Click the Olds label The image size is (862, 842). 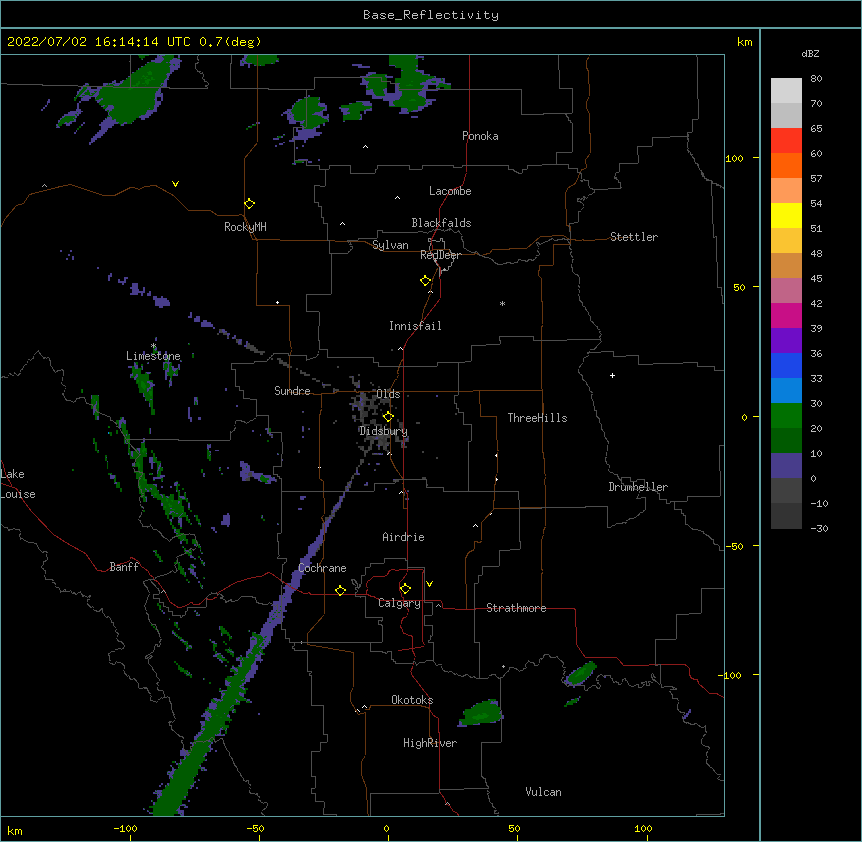388,394
